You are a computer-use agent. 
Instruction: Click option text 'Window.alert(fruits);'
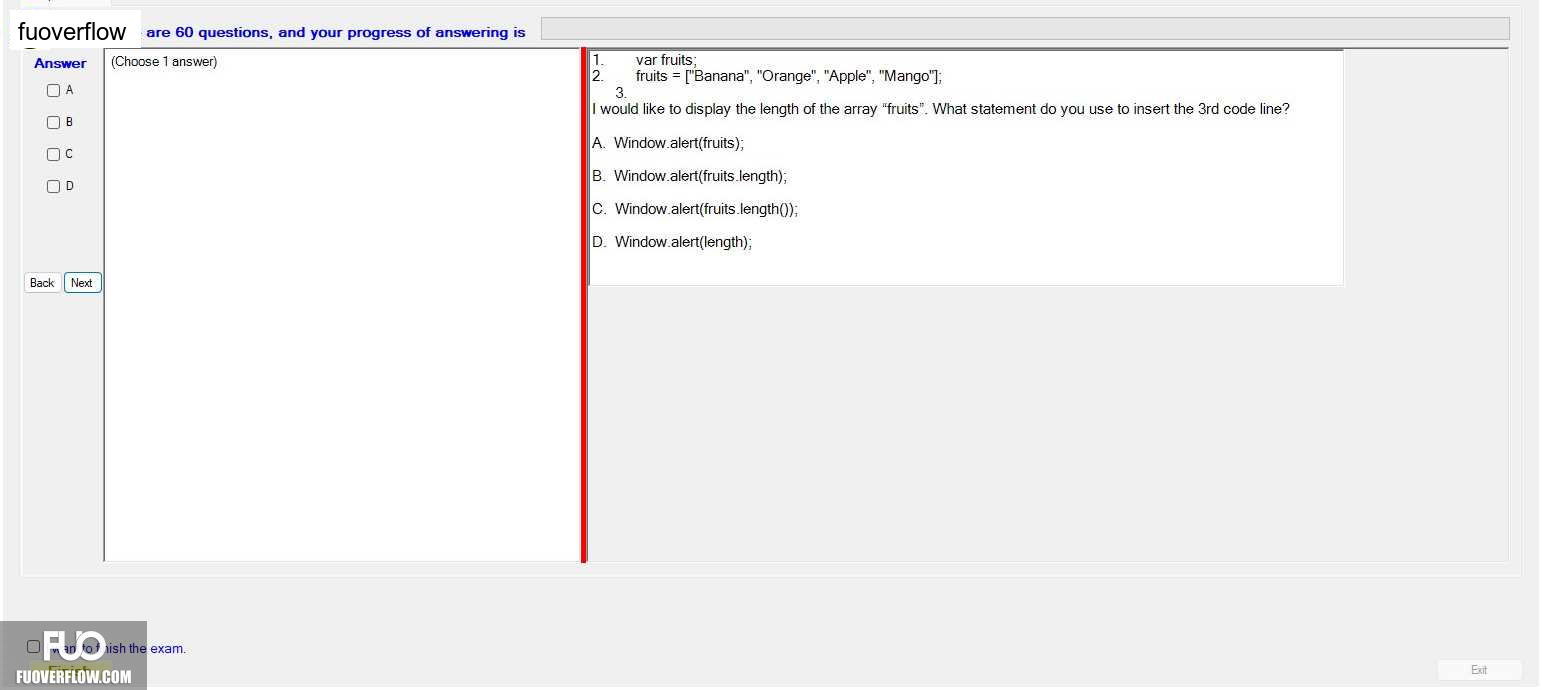[x=679, y=143]
